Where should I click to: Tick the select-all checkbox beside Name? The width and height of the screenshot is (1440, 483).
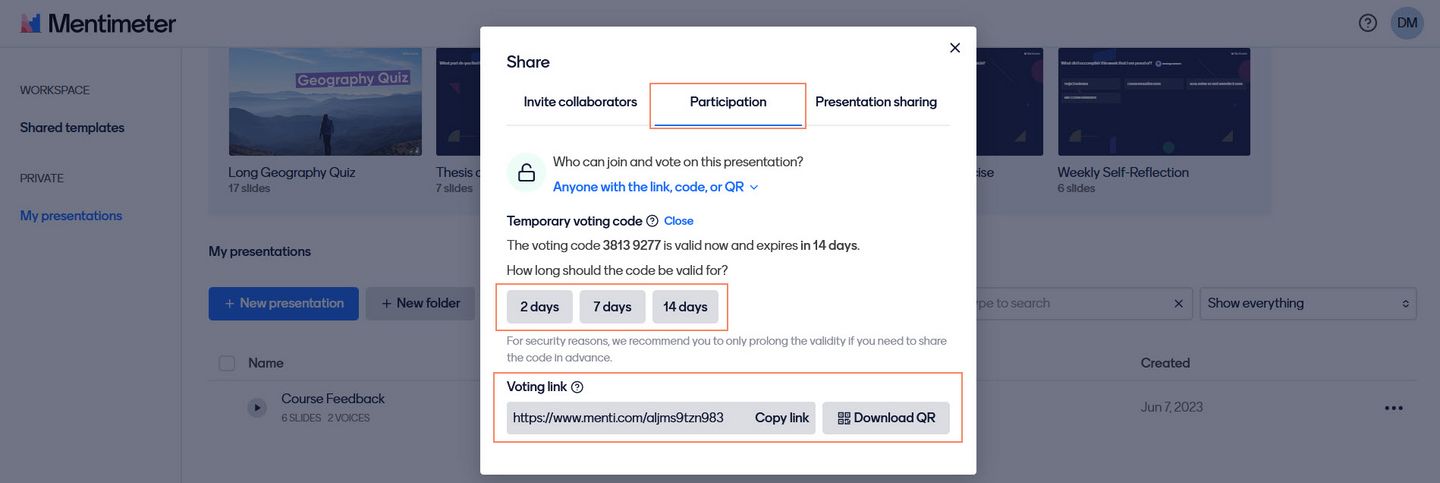tap(227, 363)
